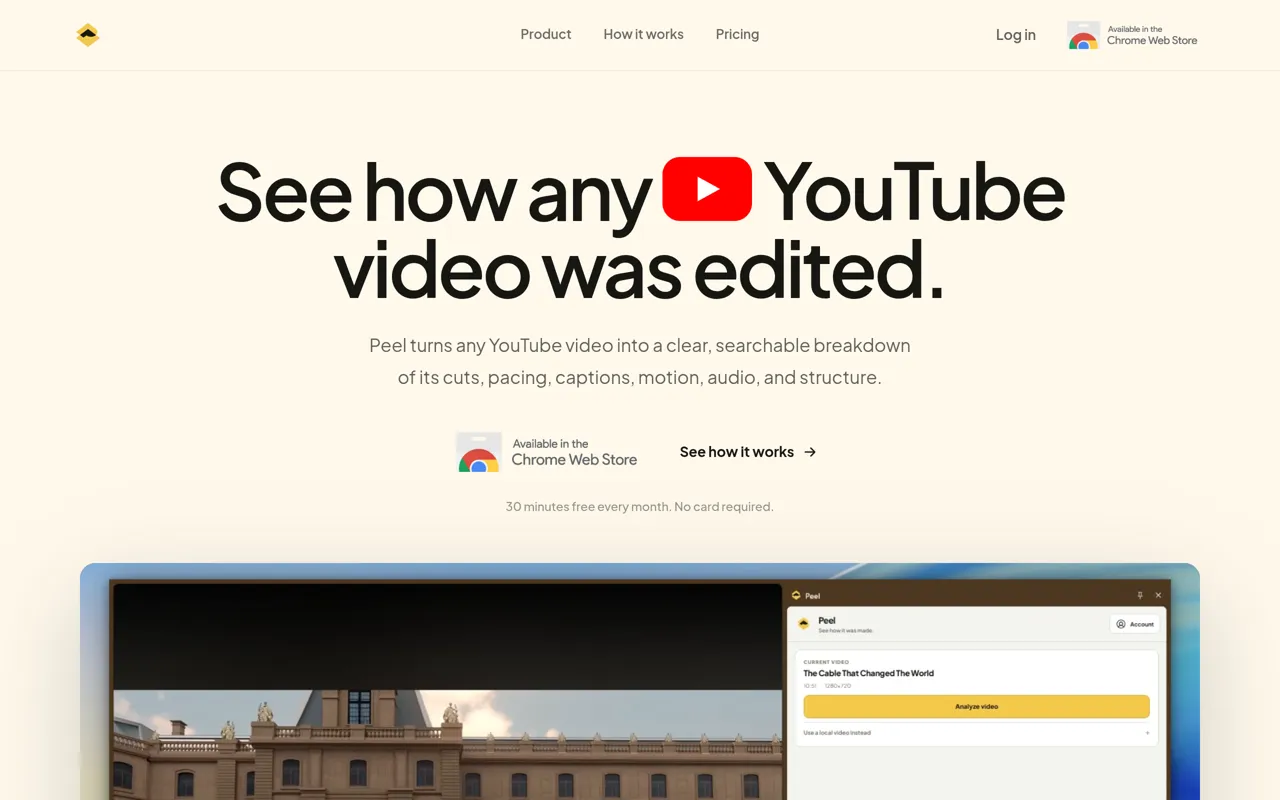Click the red YouTube logo in headline

click(x=707, y=188)
